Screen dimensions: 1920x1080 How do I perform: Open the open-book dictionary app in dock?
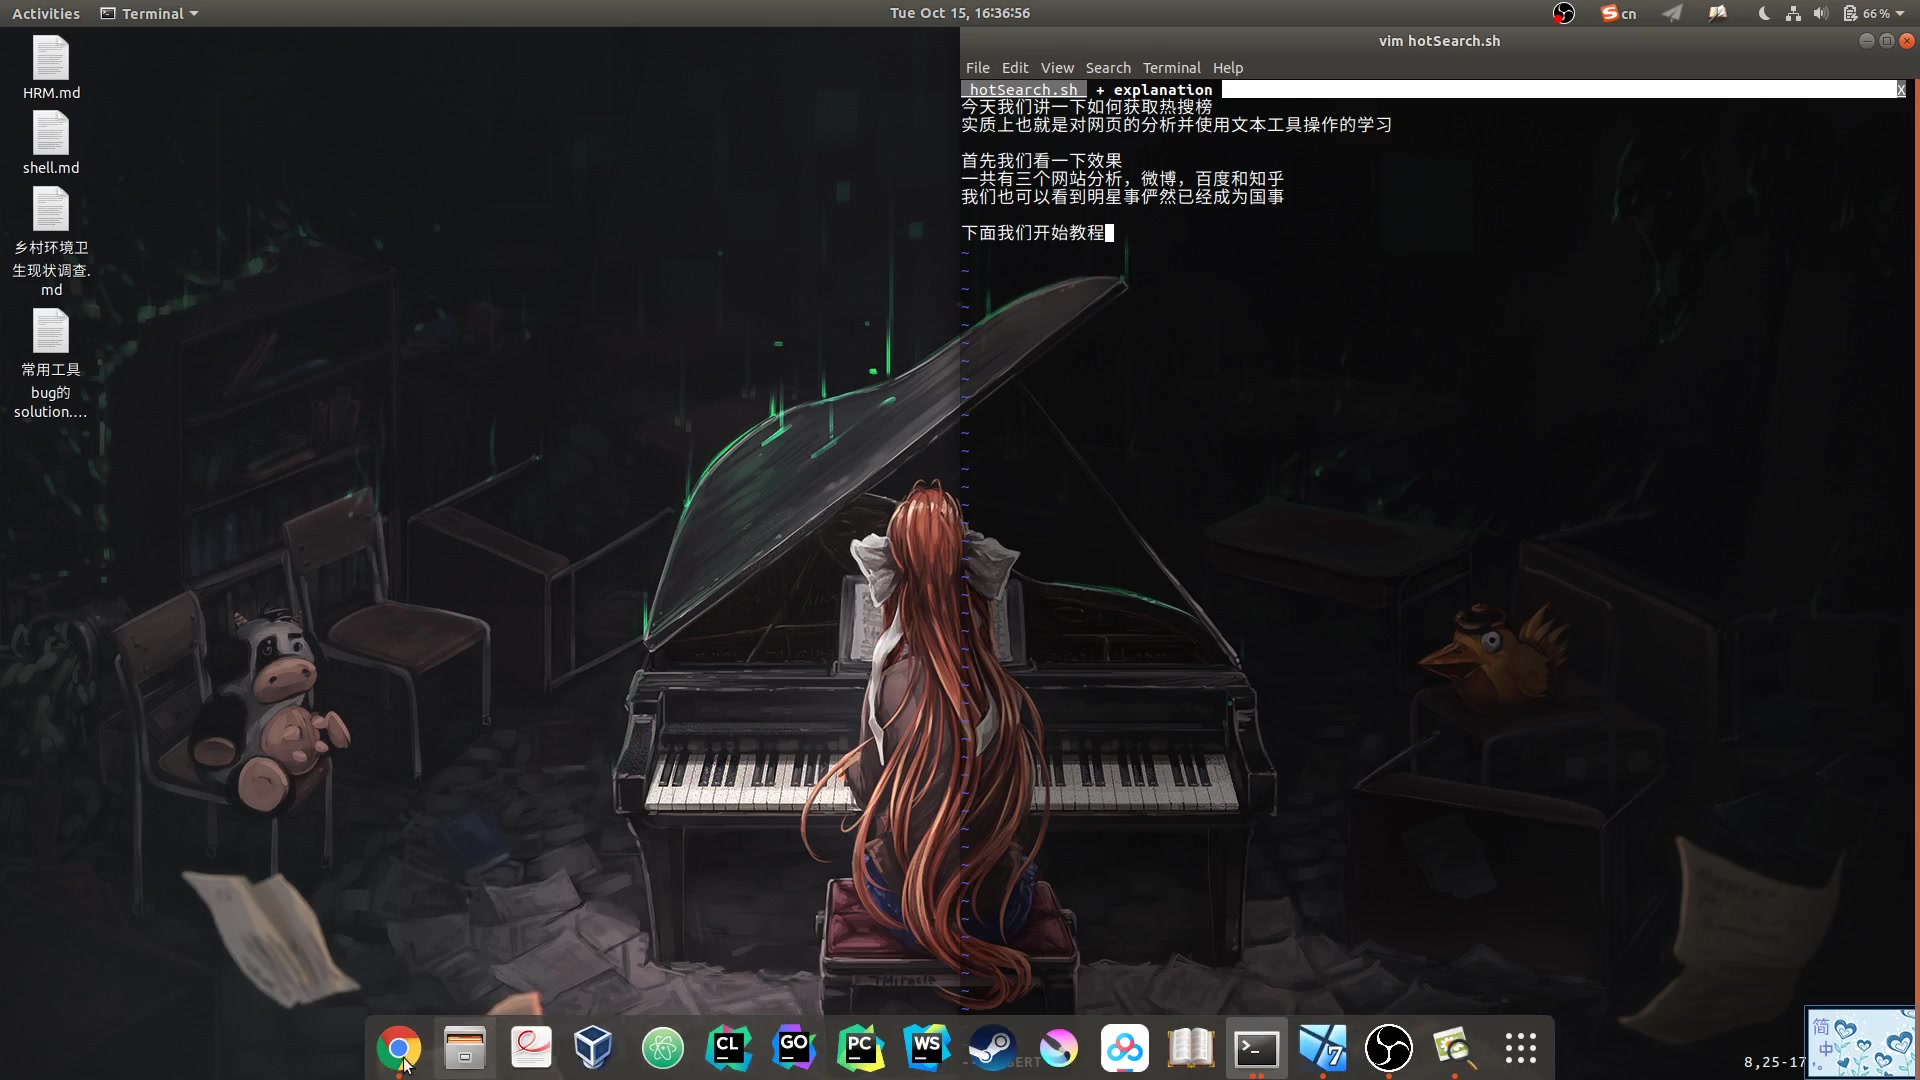click(x=1191, y=1048)
